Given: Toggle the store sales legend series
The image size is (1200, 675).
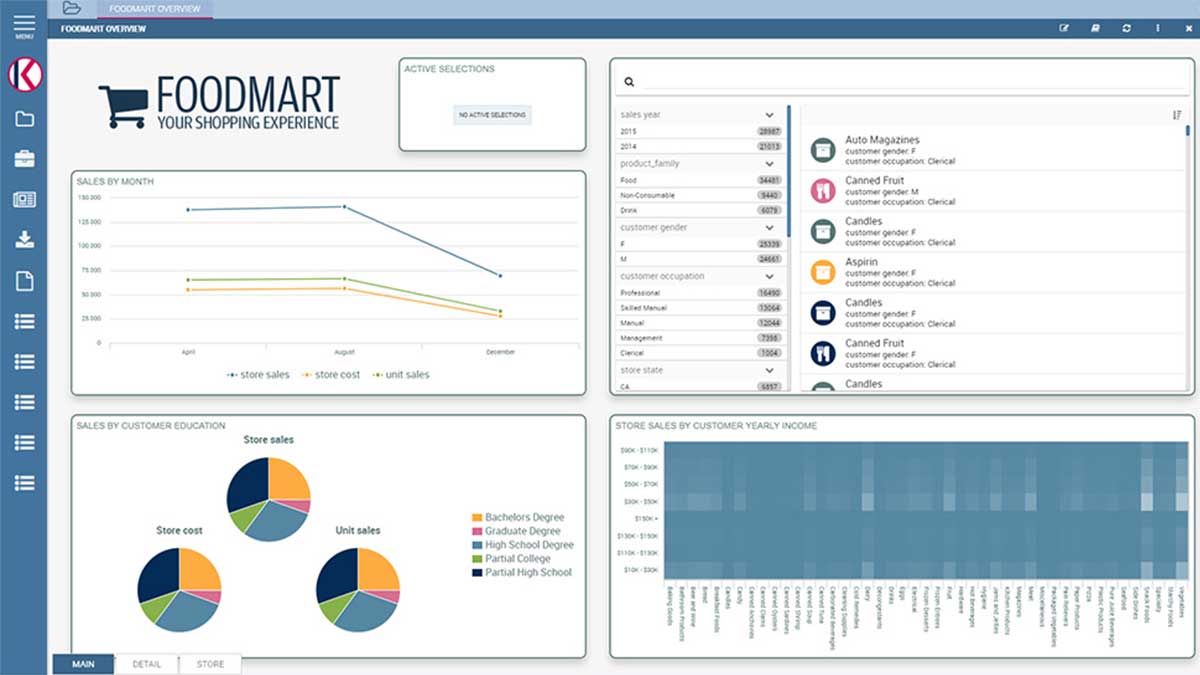Looking at the screenshot, I should (259, 375).
